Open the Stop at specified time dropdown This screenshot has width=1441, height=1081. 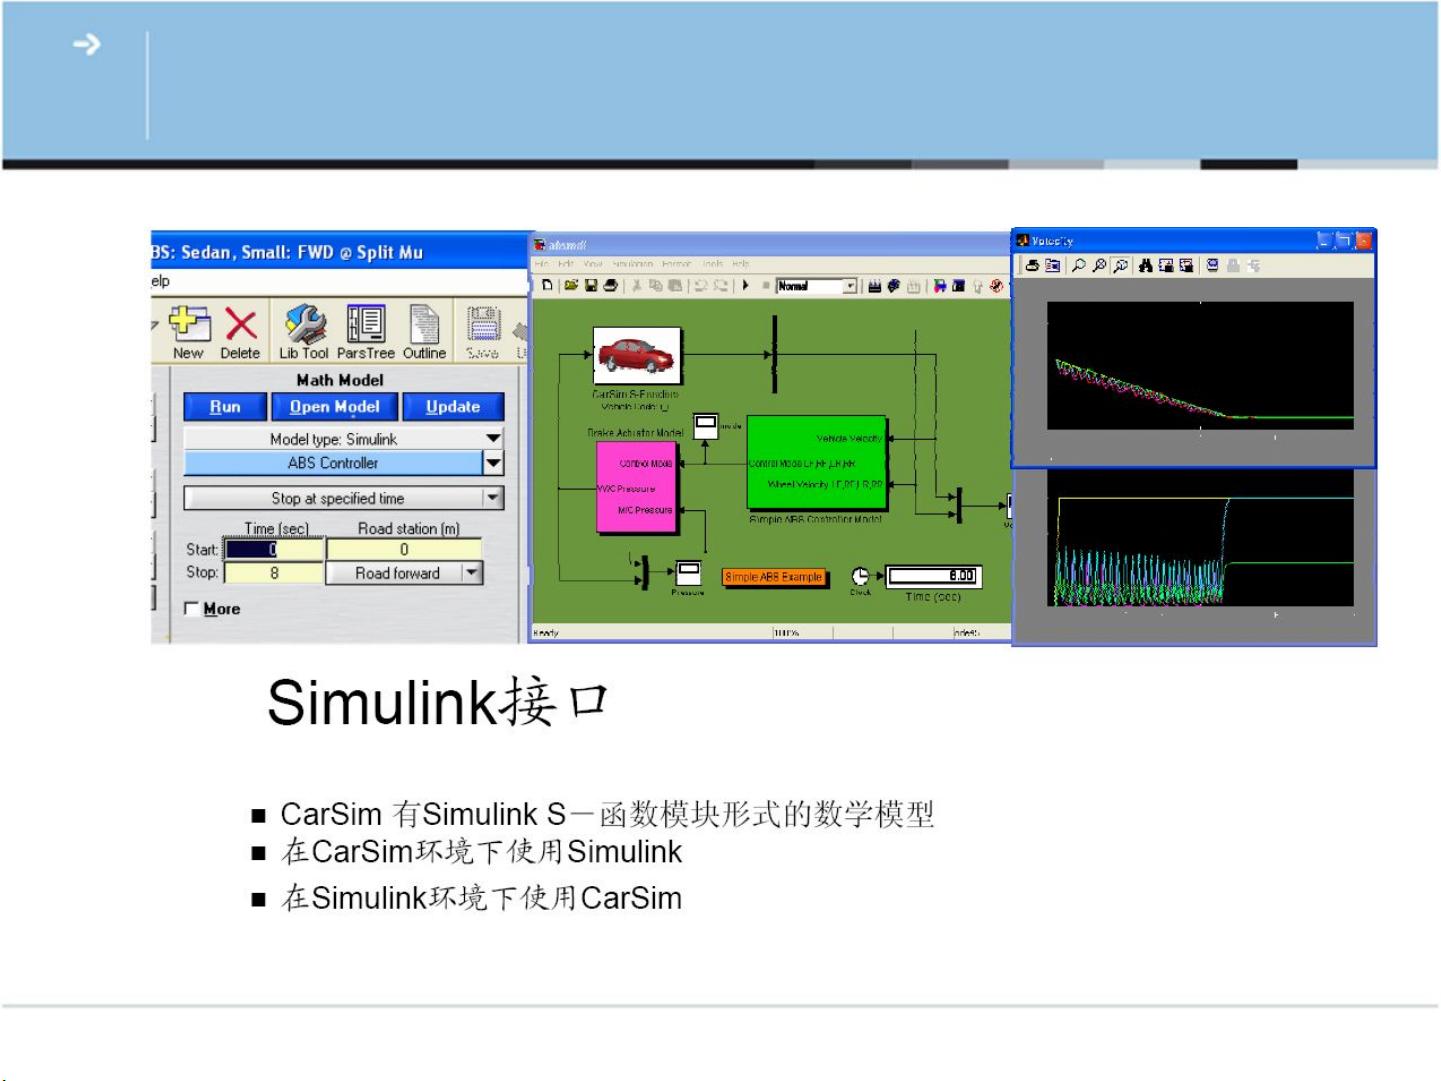coord(490,498)
